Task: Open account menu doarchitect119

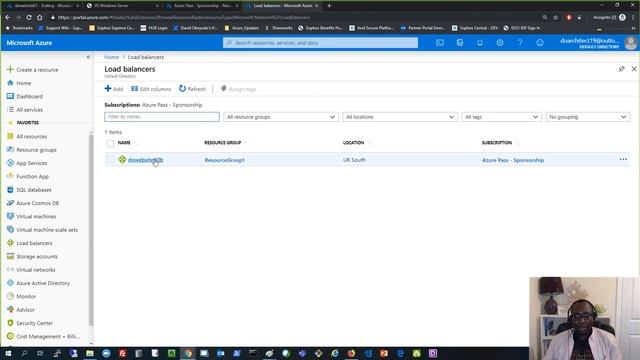Action: click(x=598, y=42)
